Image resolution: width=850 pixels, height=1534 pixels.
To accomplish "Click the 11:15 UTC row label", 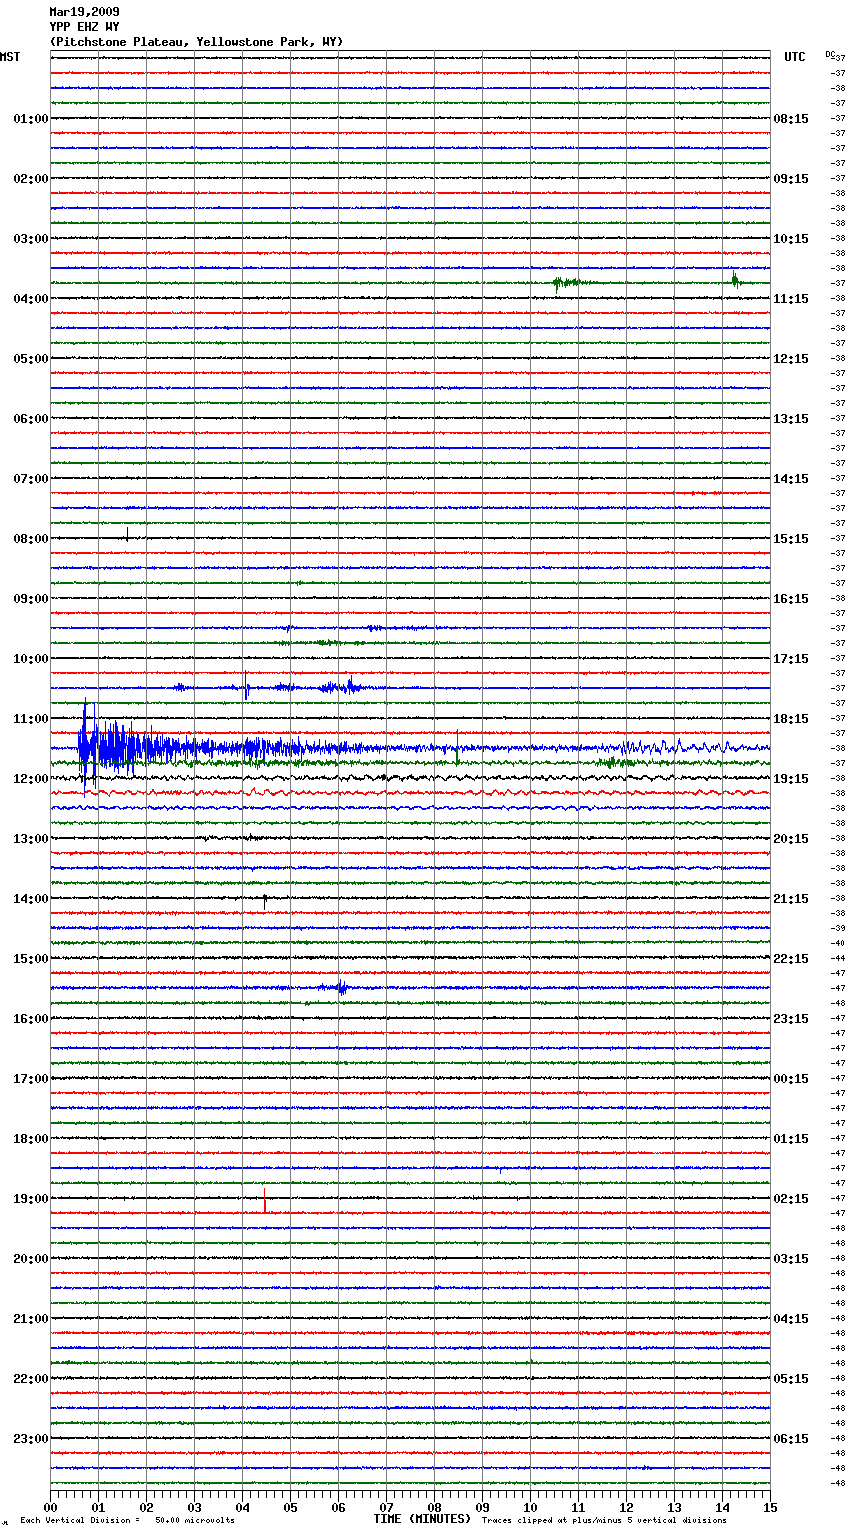I will [791, 299].
